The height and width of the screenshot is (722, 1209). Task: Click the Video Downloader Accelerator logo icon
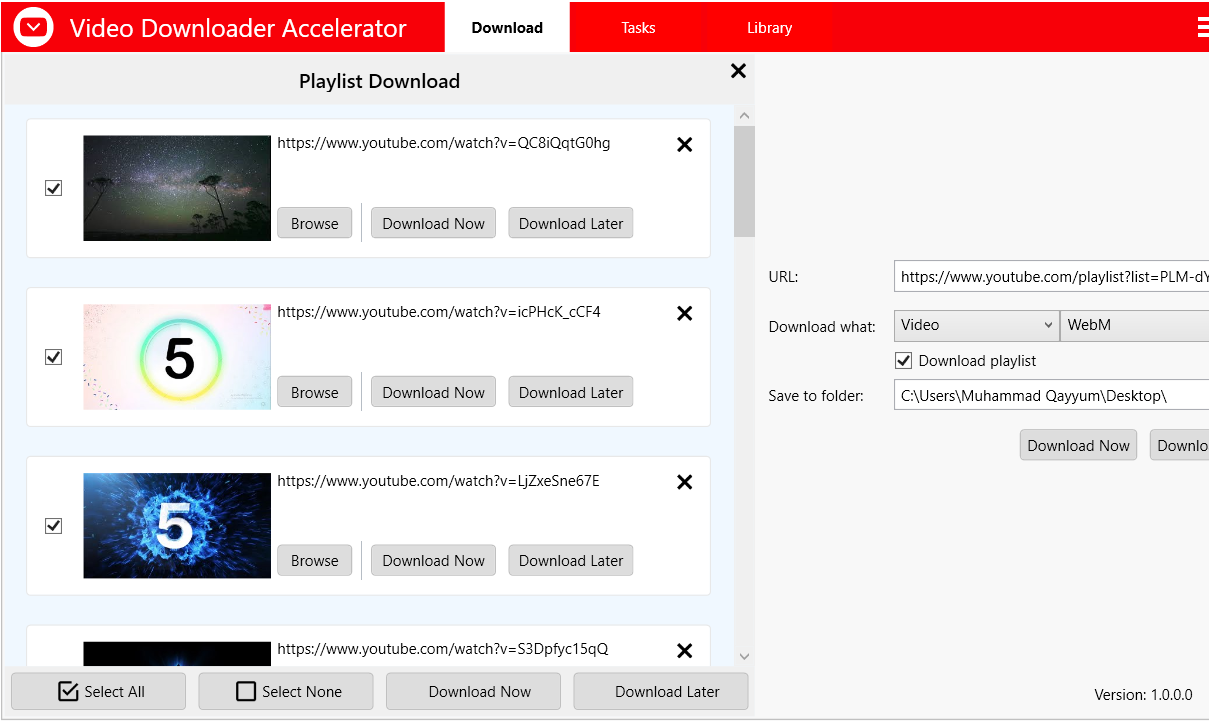click(x=32, y=26)
